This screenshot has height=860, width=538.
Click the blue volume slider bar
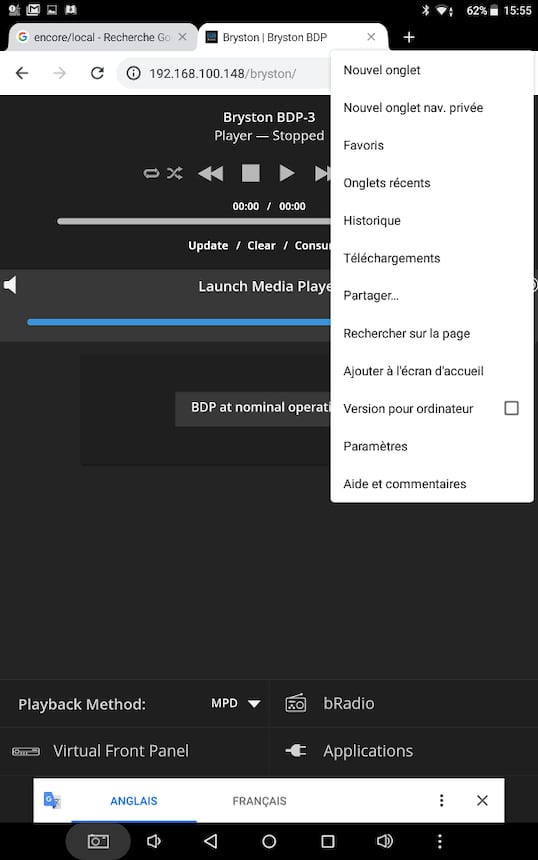pos(179,322)
